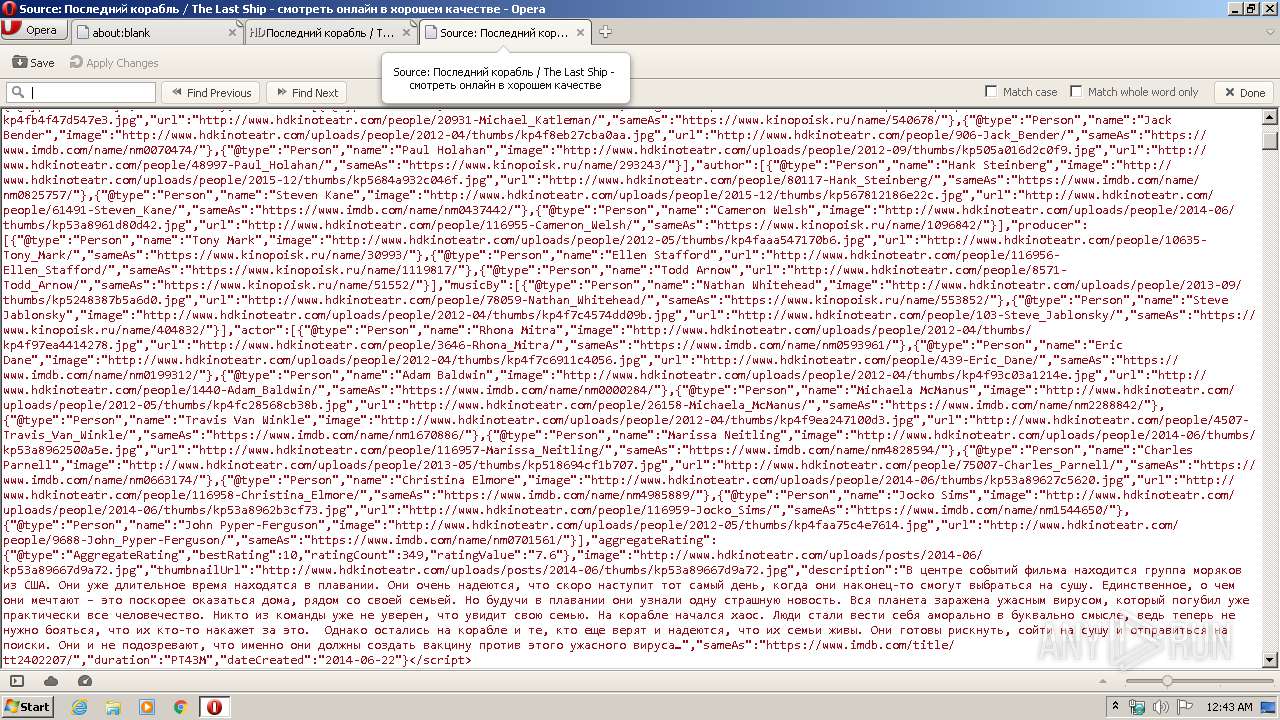Open the closed tabs dropdown arrow
Image resolution: width=1280 pixels, height=720 pixels.
[x=1268, y=32]
